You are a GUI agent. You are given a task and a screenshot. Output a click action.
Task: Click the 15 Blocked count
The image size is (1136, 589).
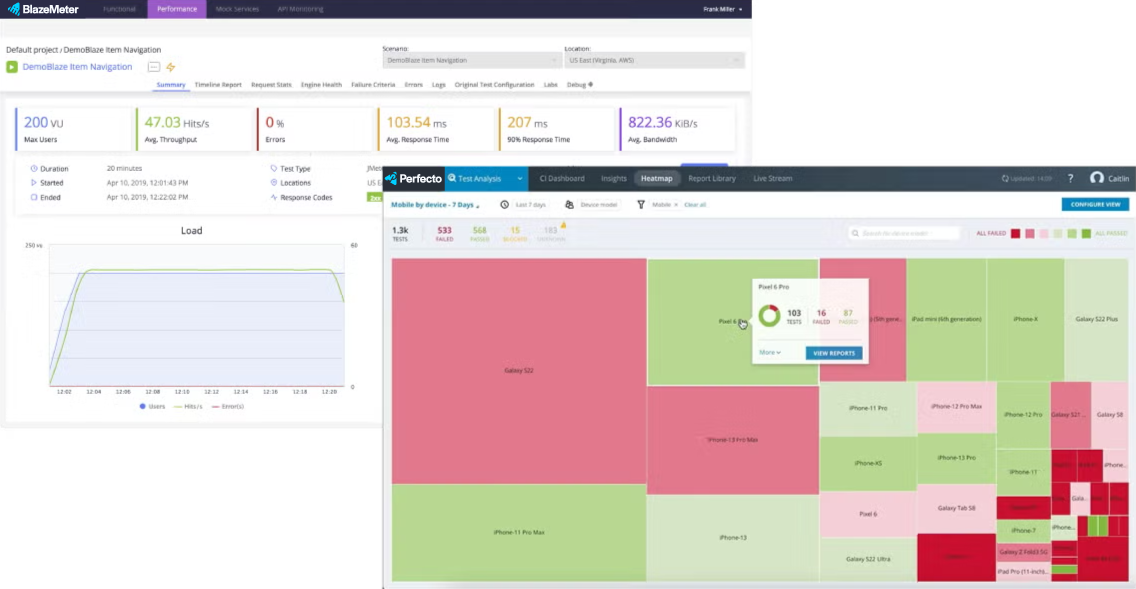pyautogui.click(x=515, y=233)
